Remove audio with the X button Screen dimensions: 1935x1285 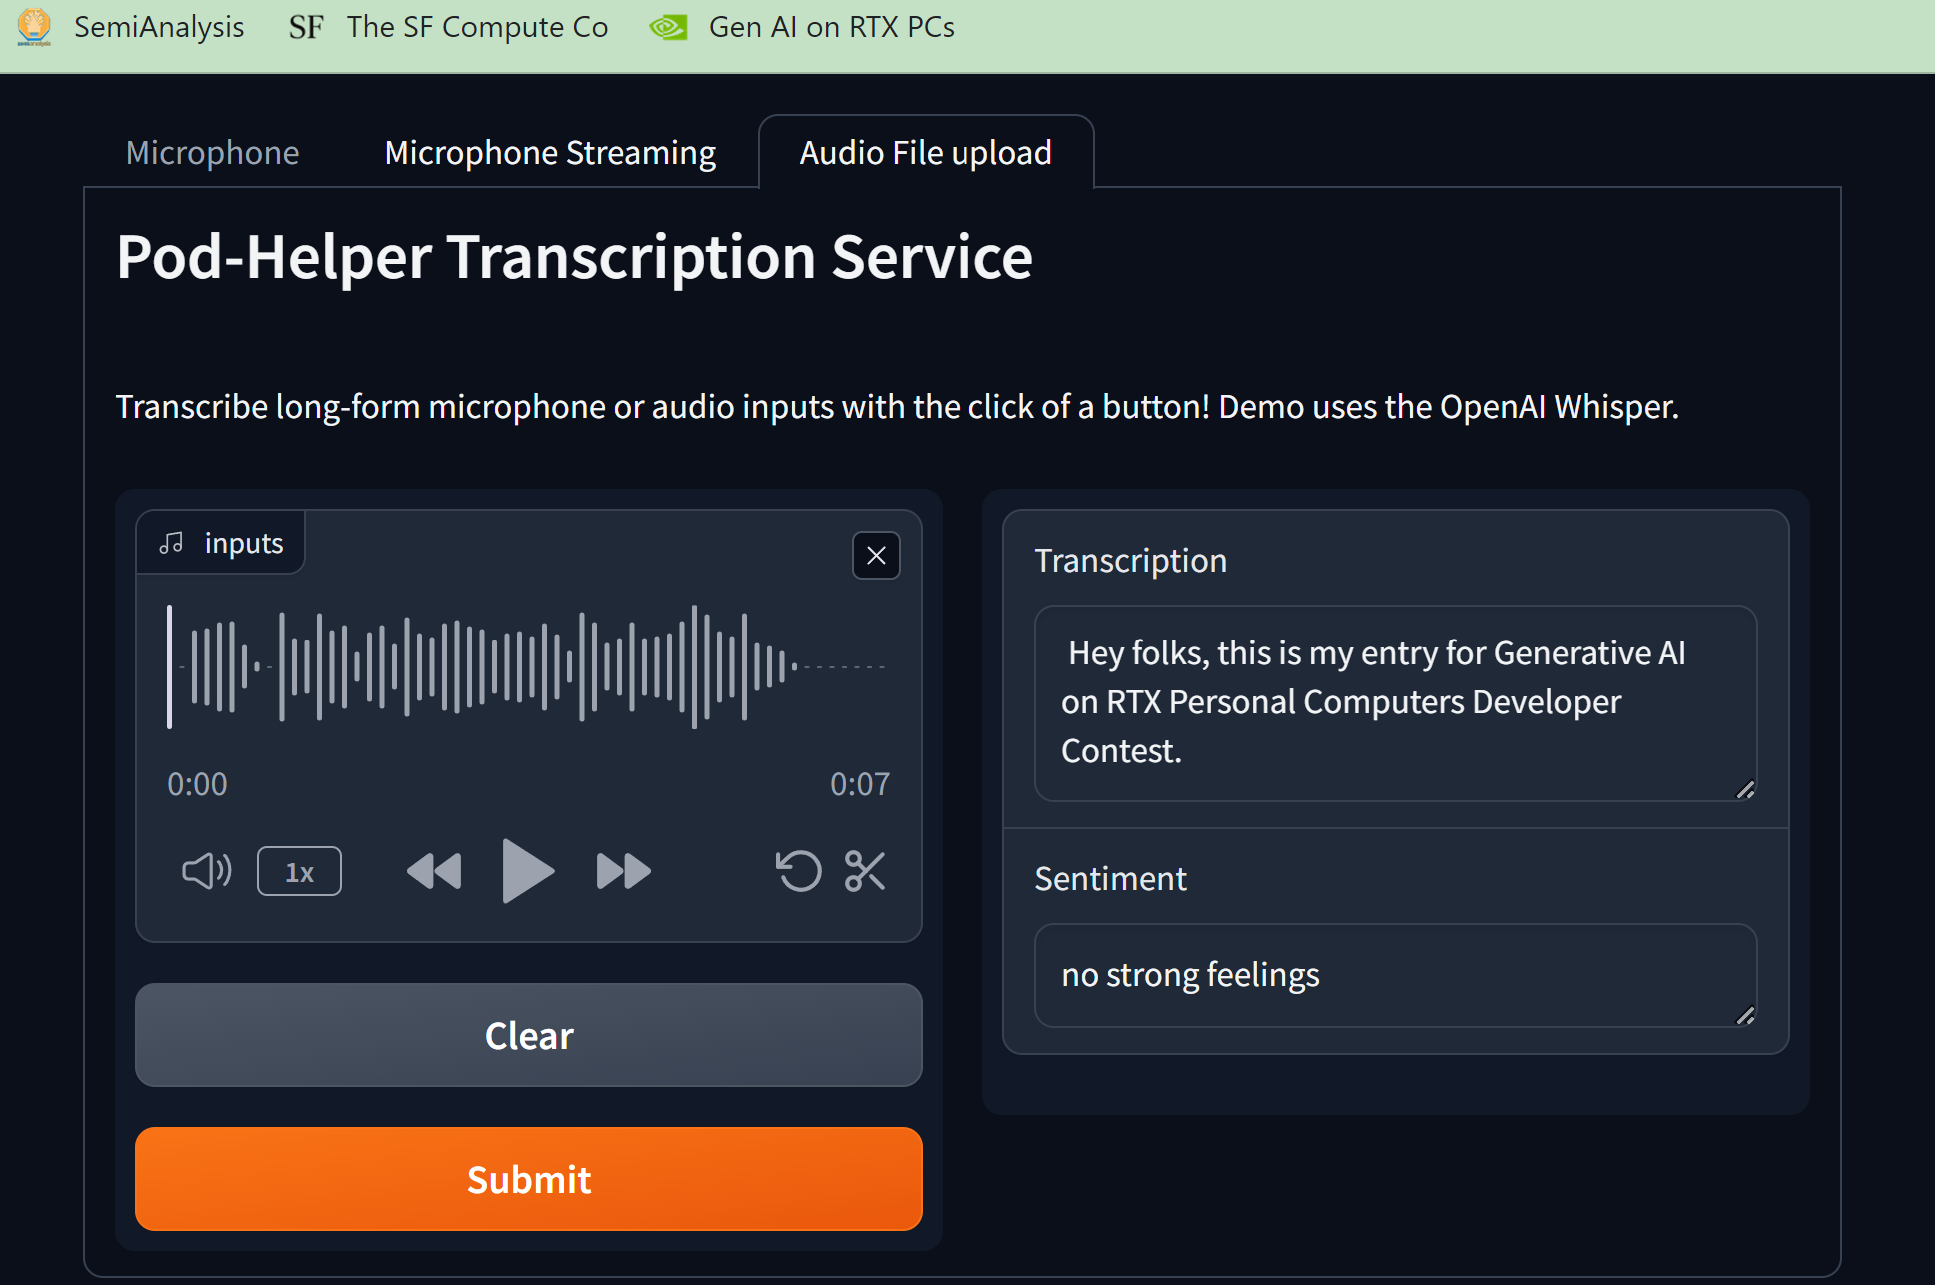click(x=876, y=556)
